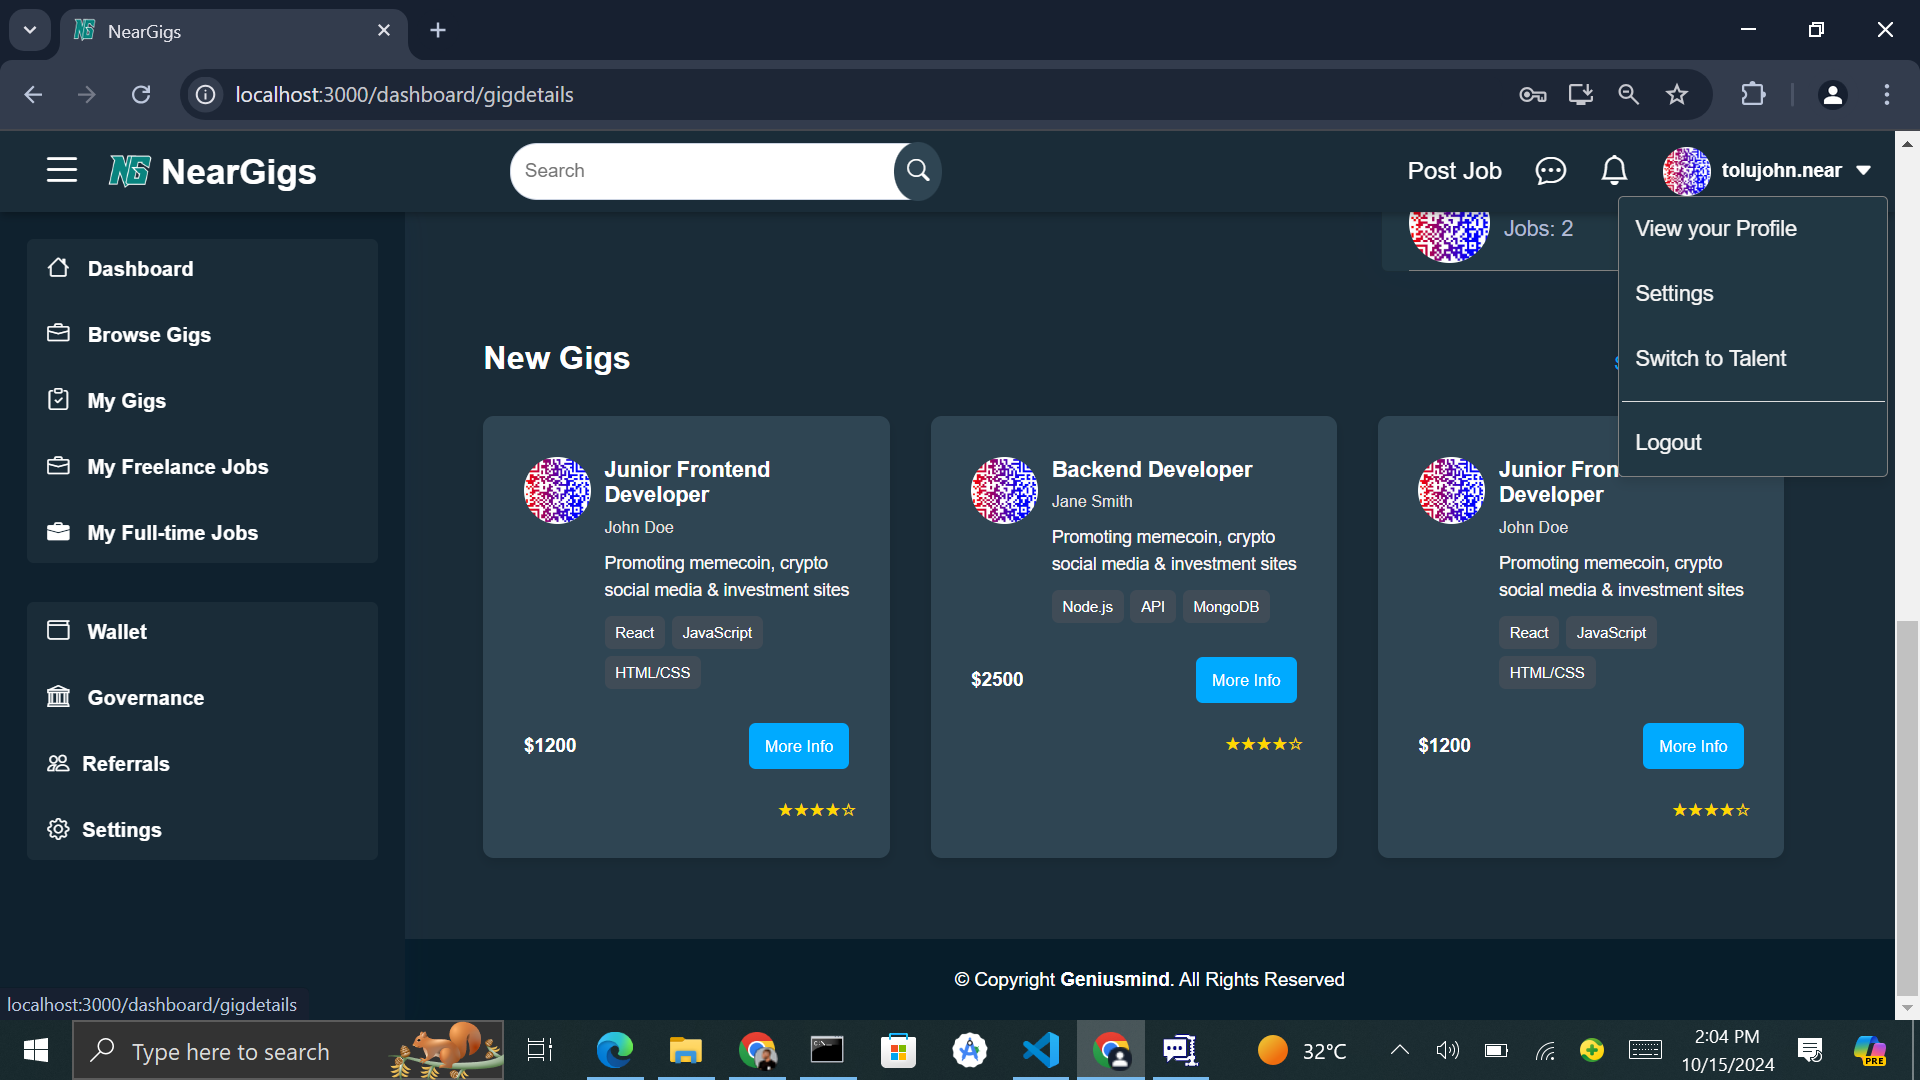Open Governance in the sidebar
Screen dimensions: 1920x1080
[x=145, y=698]
